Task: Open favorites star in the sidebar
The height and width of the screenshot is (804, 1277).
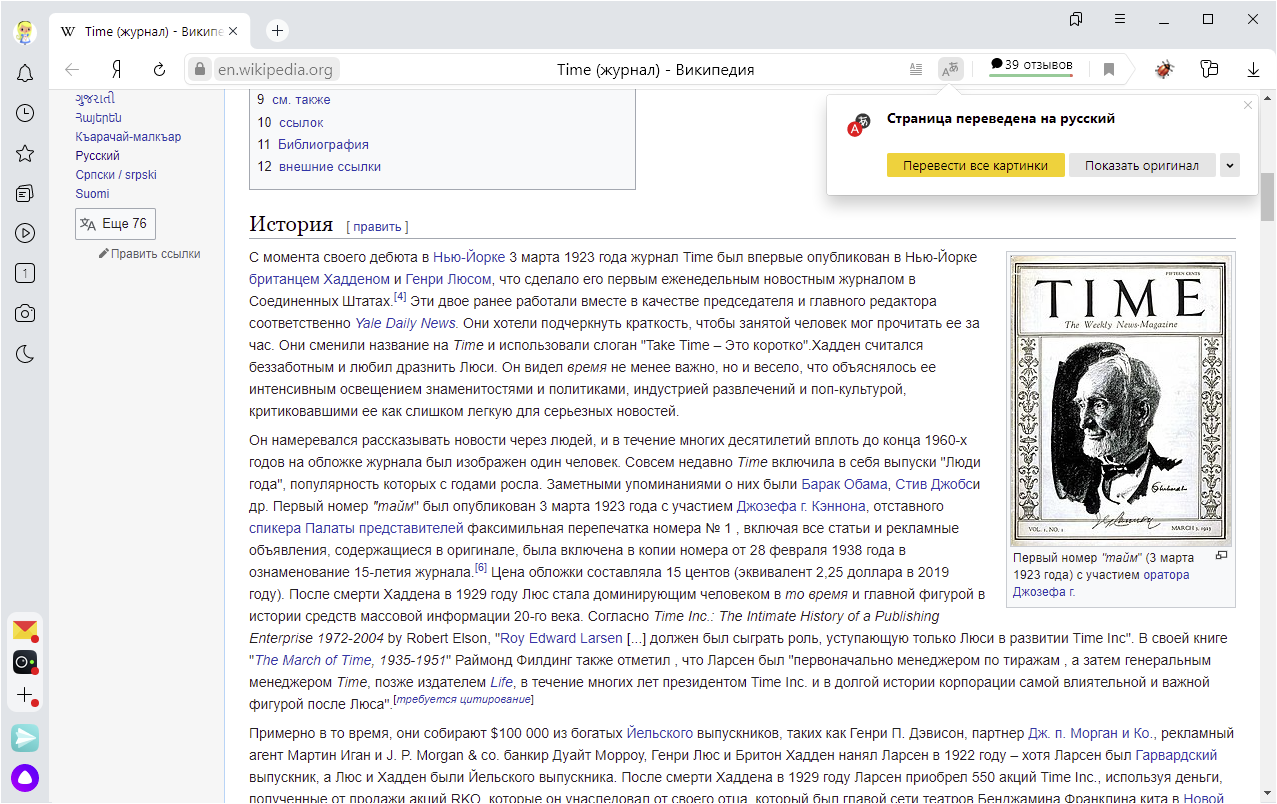Action: [25, 153]
